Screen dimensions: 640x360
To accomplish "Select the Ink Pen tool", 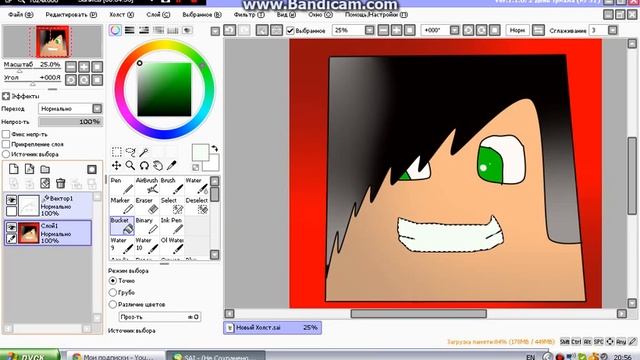I will [x=172, y=225].
